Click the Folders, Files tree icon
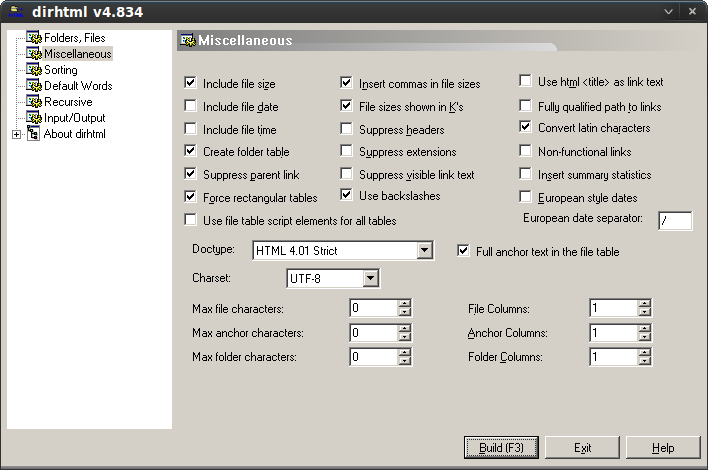The image size is (708, 470). pyautogui.click(x=34, y=38)
